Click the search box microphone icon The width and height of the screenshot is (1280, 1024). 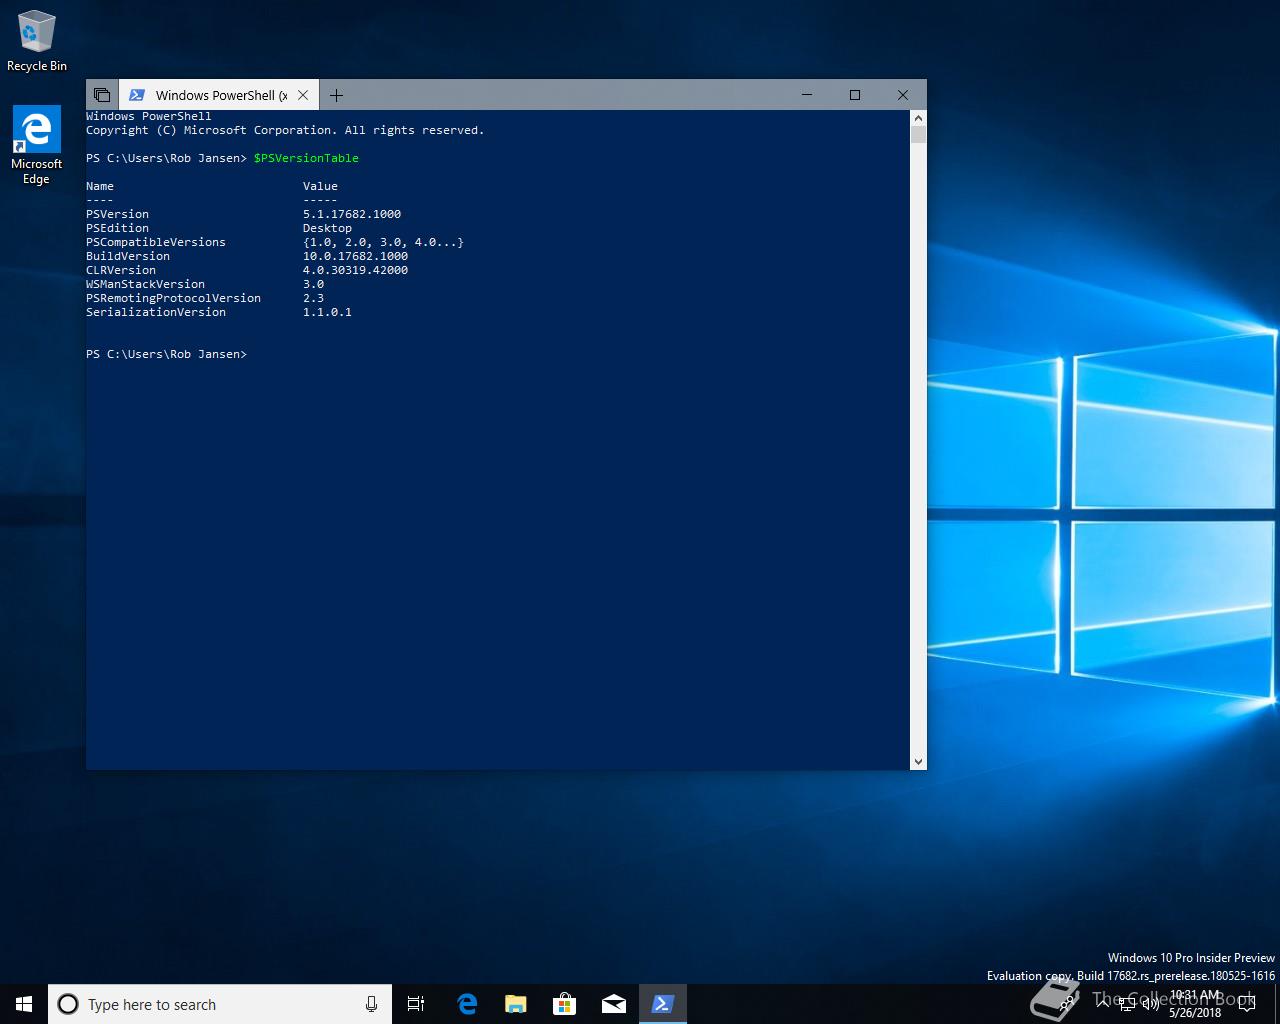(x=371, y=1004)
